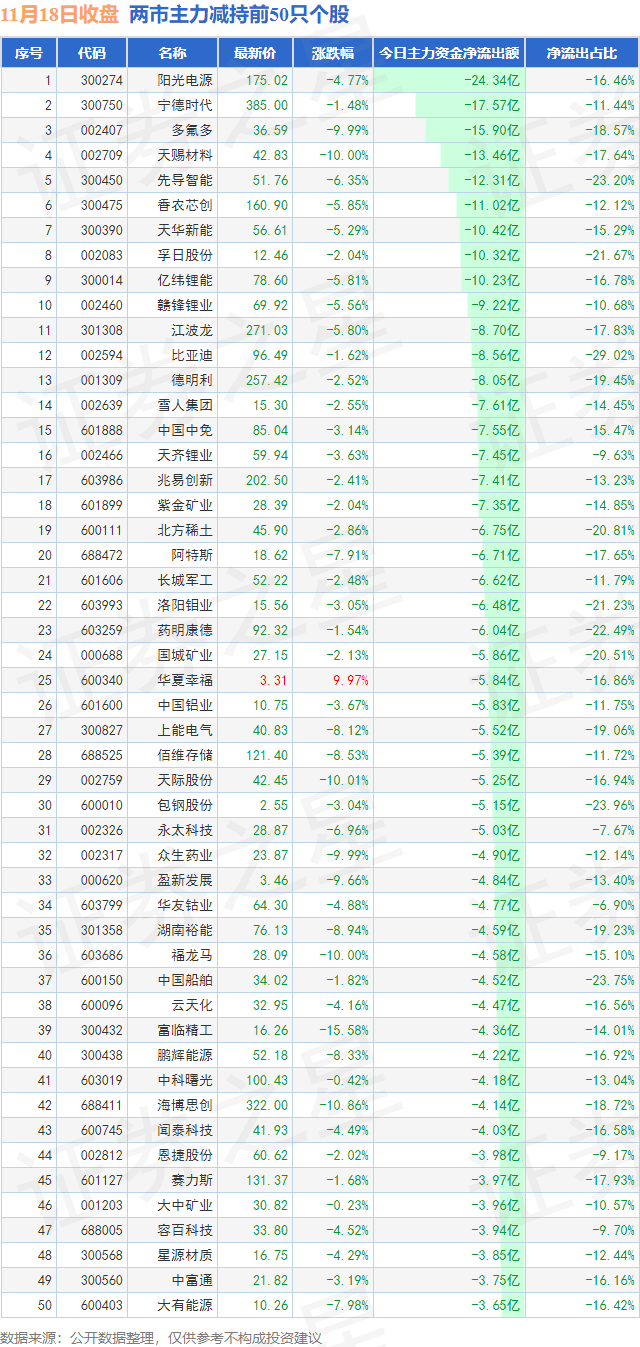Click stock name 福龙马

point(192,955)
